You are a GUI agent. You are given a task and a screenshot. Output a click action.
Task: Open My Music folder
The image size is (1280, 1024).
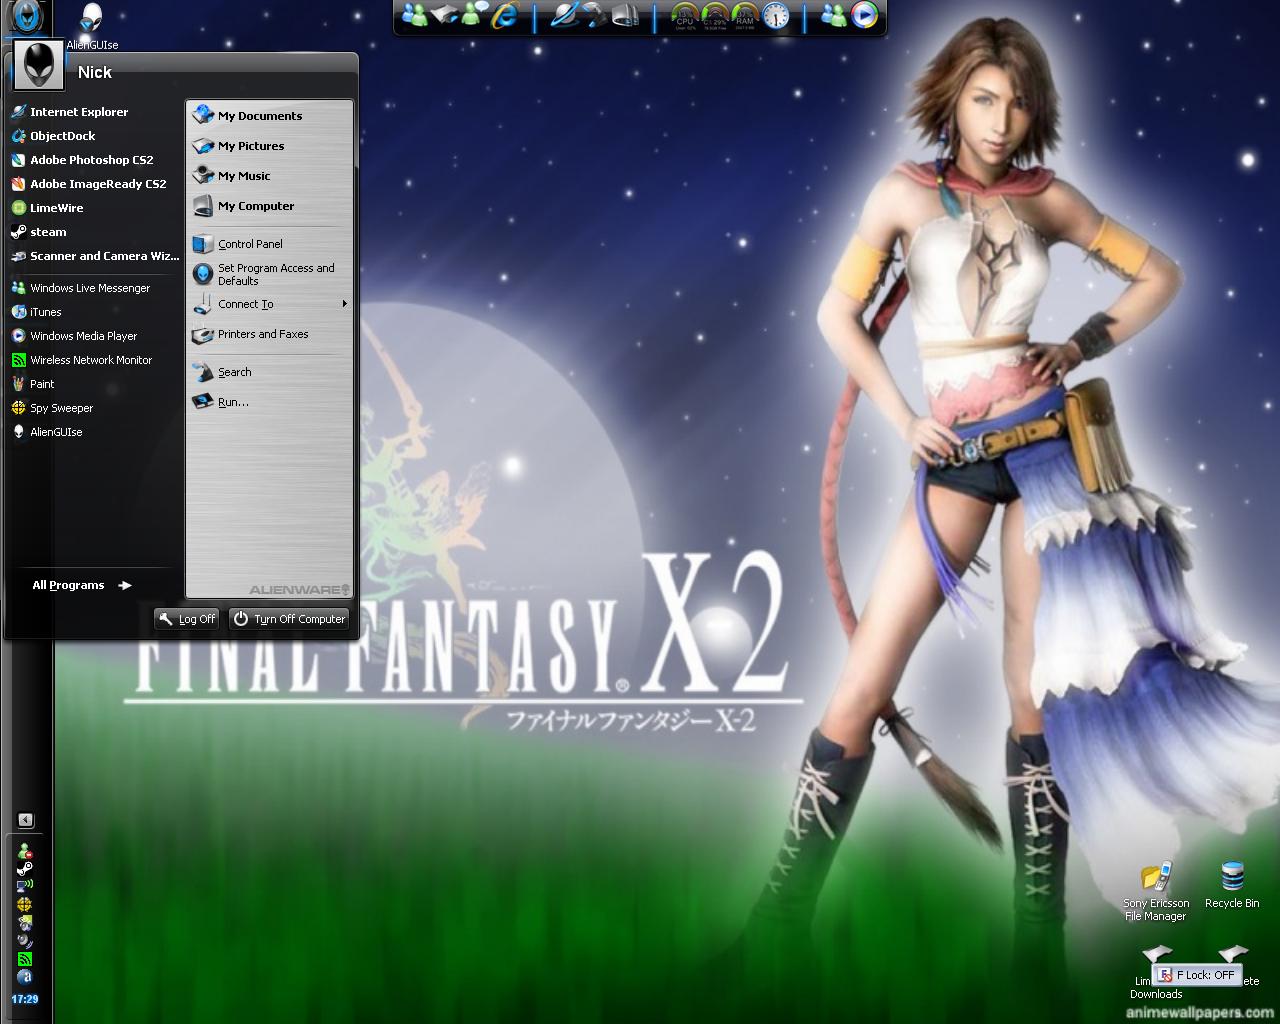(x=270, y=176)
